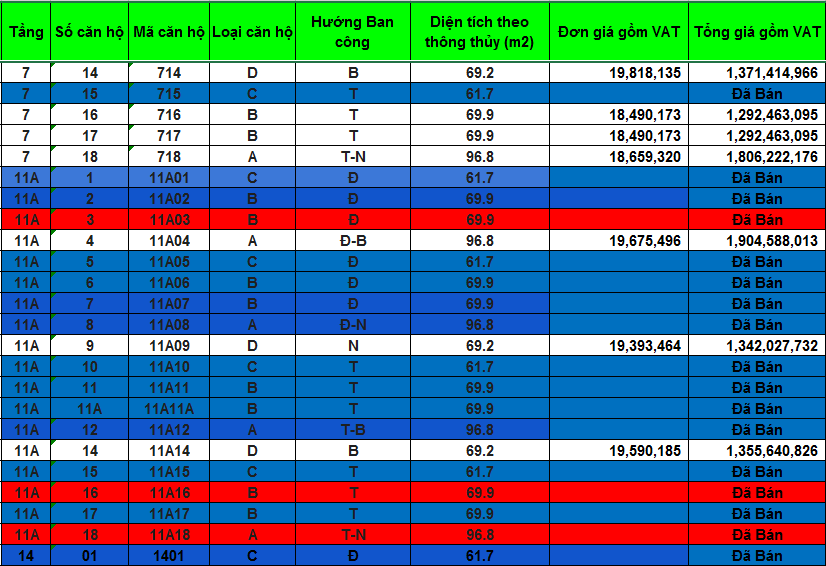This screenshot has height=566, width=826.
Task: Click apartment type 'D' in row 11A09
Action: (252, 346)
